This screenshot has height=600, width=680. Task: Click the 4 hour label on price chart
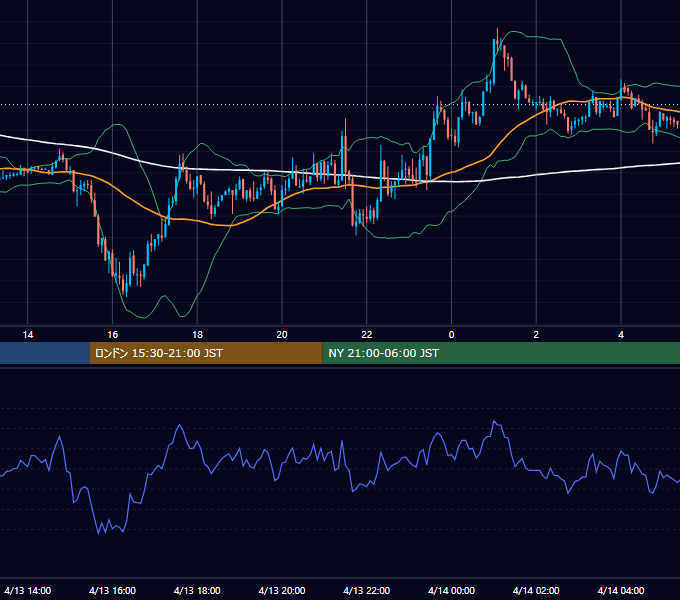621,335
